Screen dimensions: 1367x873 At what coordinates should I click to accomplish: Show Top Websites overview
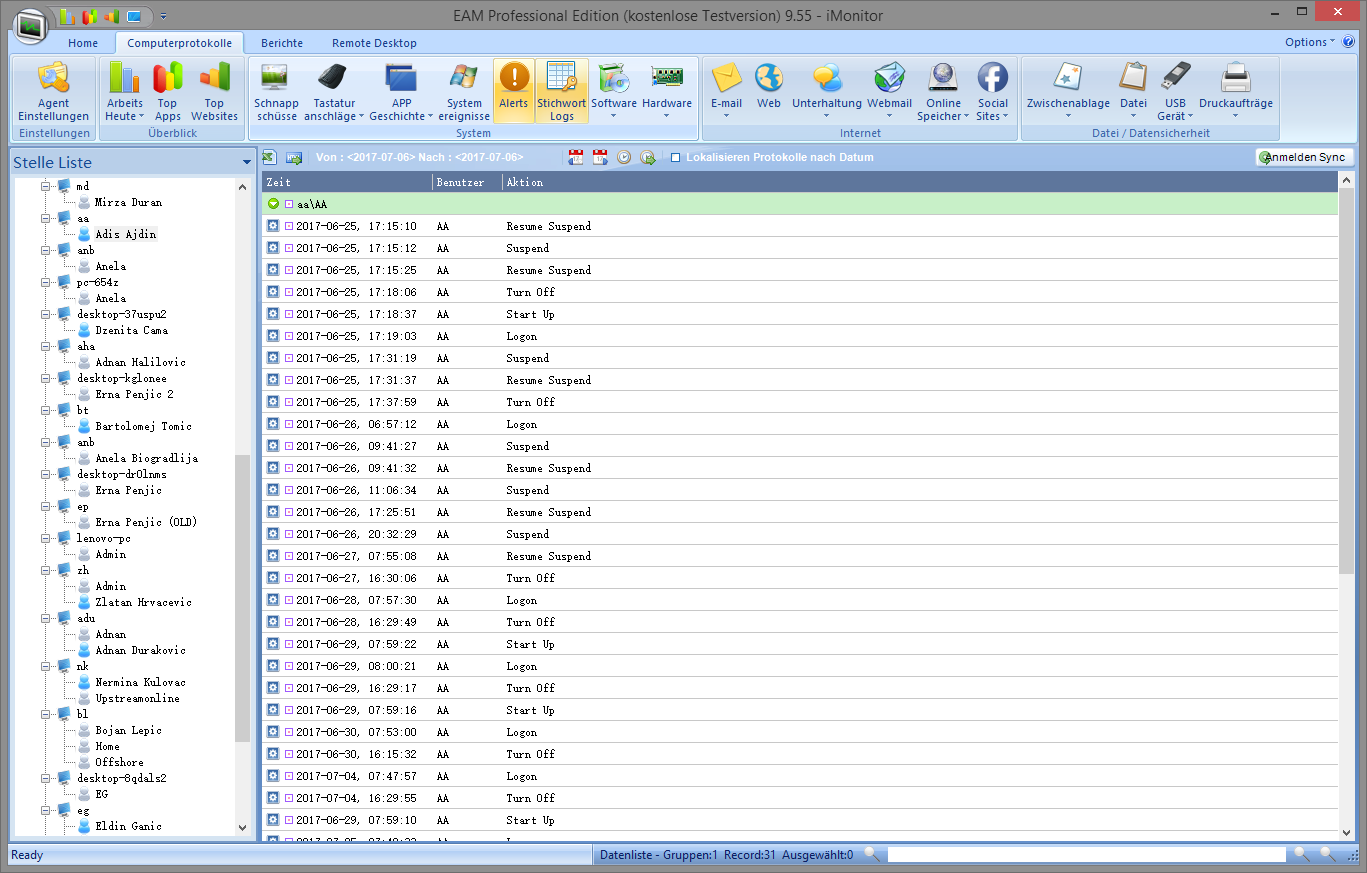point(214,91)
